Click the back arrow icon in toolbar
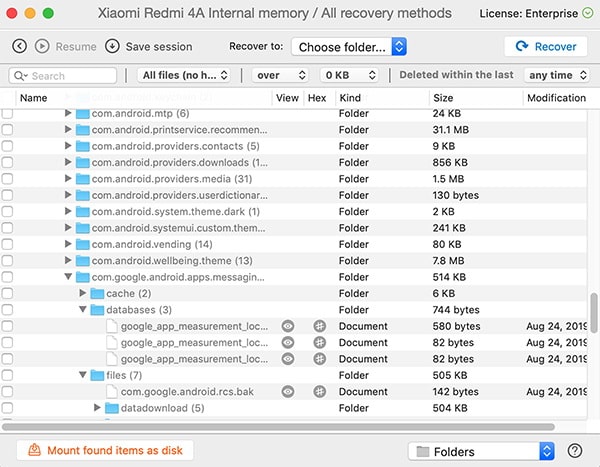The width and height of the screenshot is (600, 467). coord(20,46)
